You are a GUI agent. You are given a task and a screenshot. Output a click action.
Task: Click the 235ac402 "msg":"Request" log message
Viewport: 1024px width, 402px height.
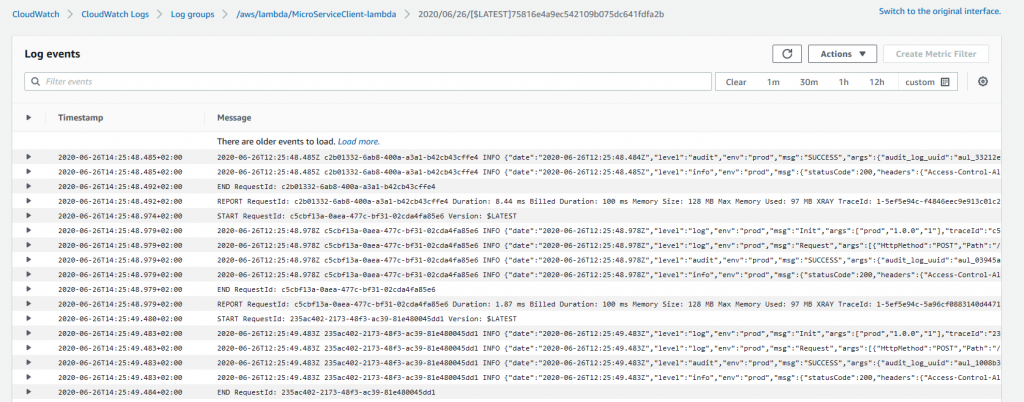609,348
